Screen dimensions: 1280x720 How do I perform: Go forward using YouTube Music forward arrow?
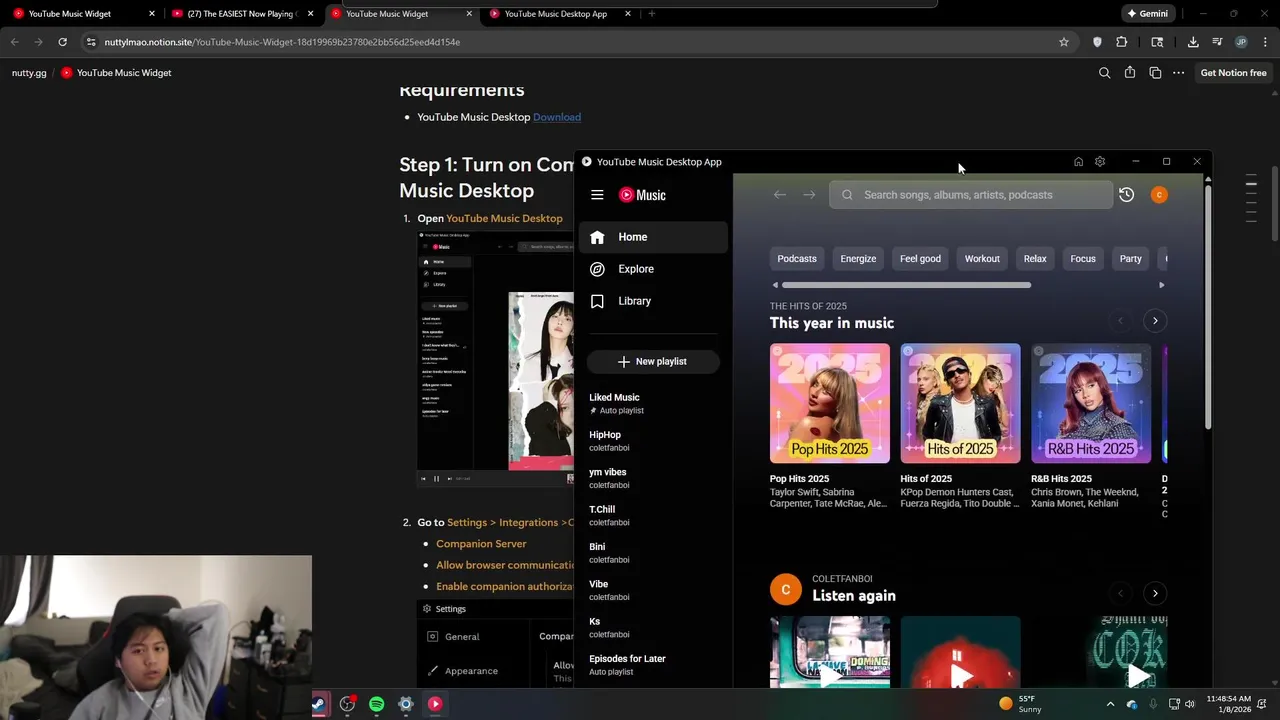pos(809,195)
